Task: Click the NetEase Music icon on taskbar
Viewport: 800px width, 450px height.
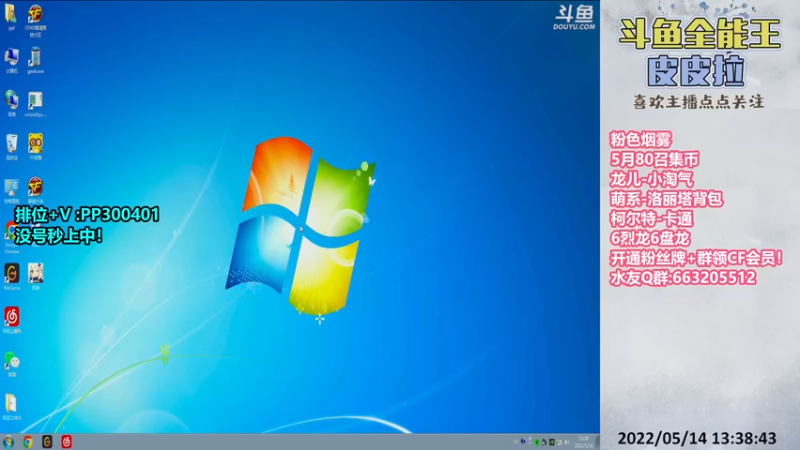Action: coord(66,442)
